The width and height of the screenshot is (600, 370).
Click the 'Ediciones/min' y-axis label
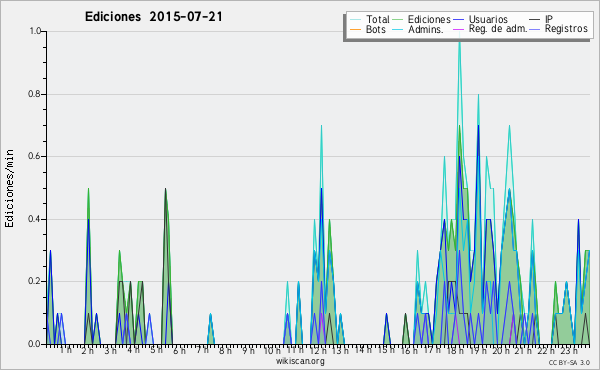[9, 188]
